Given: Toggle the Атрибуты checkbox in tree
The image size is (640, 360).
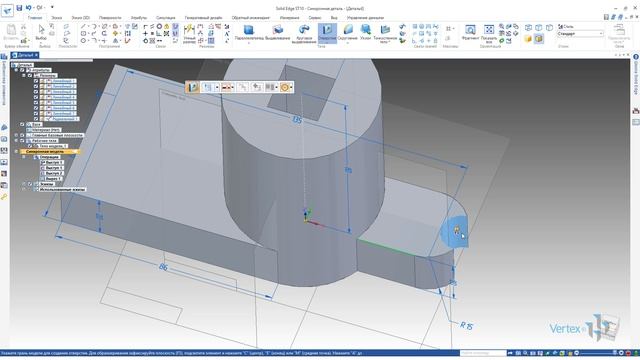Looking at the screenshot, I should coord(22,70).
